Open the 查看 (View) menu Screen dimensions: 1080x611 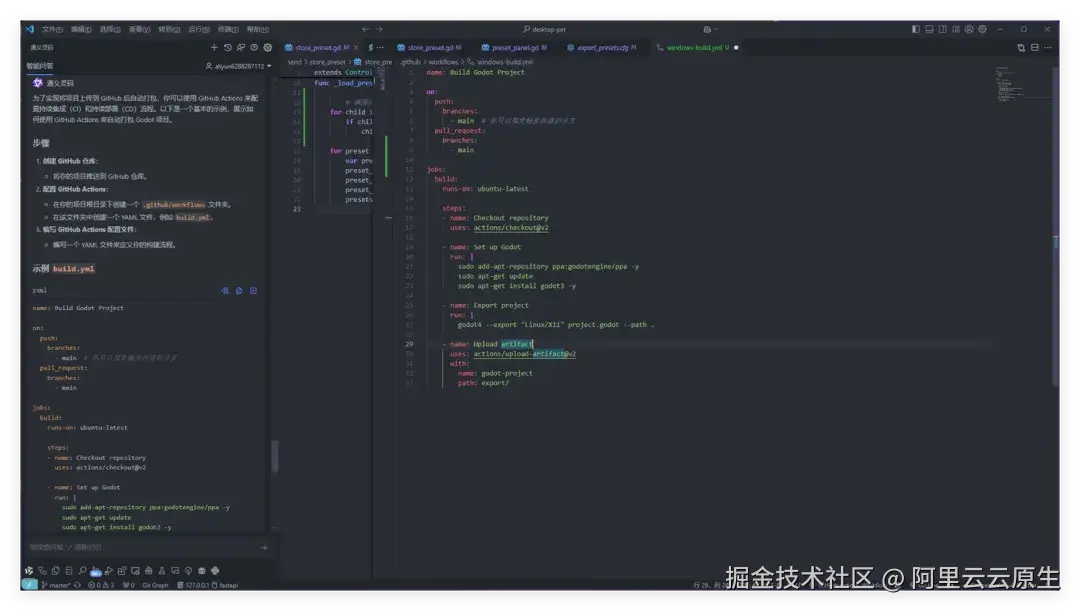pos(139,30)
